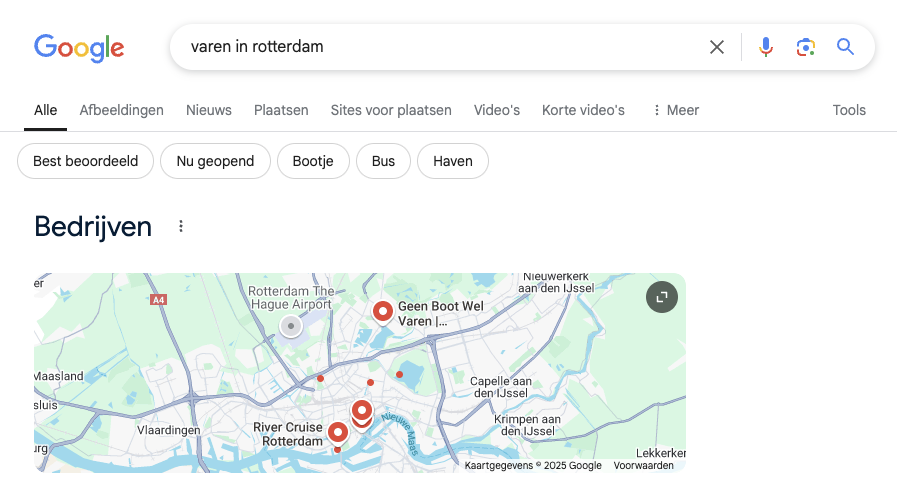Open the Tools search options

click(849, 110)
